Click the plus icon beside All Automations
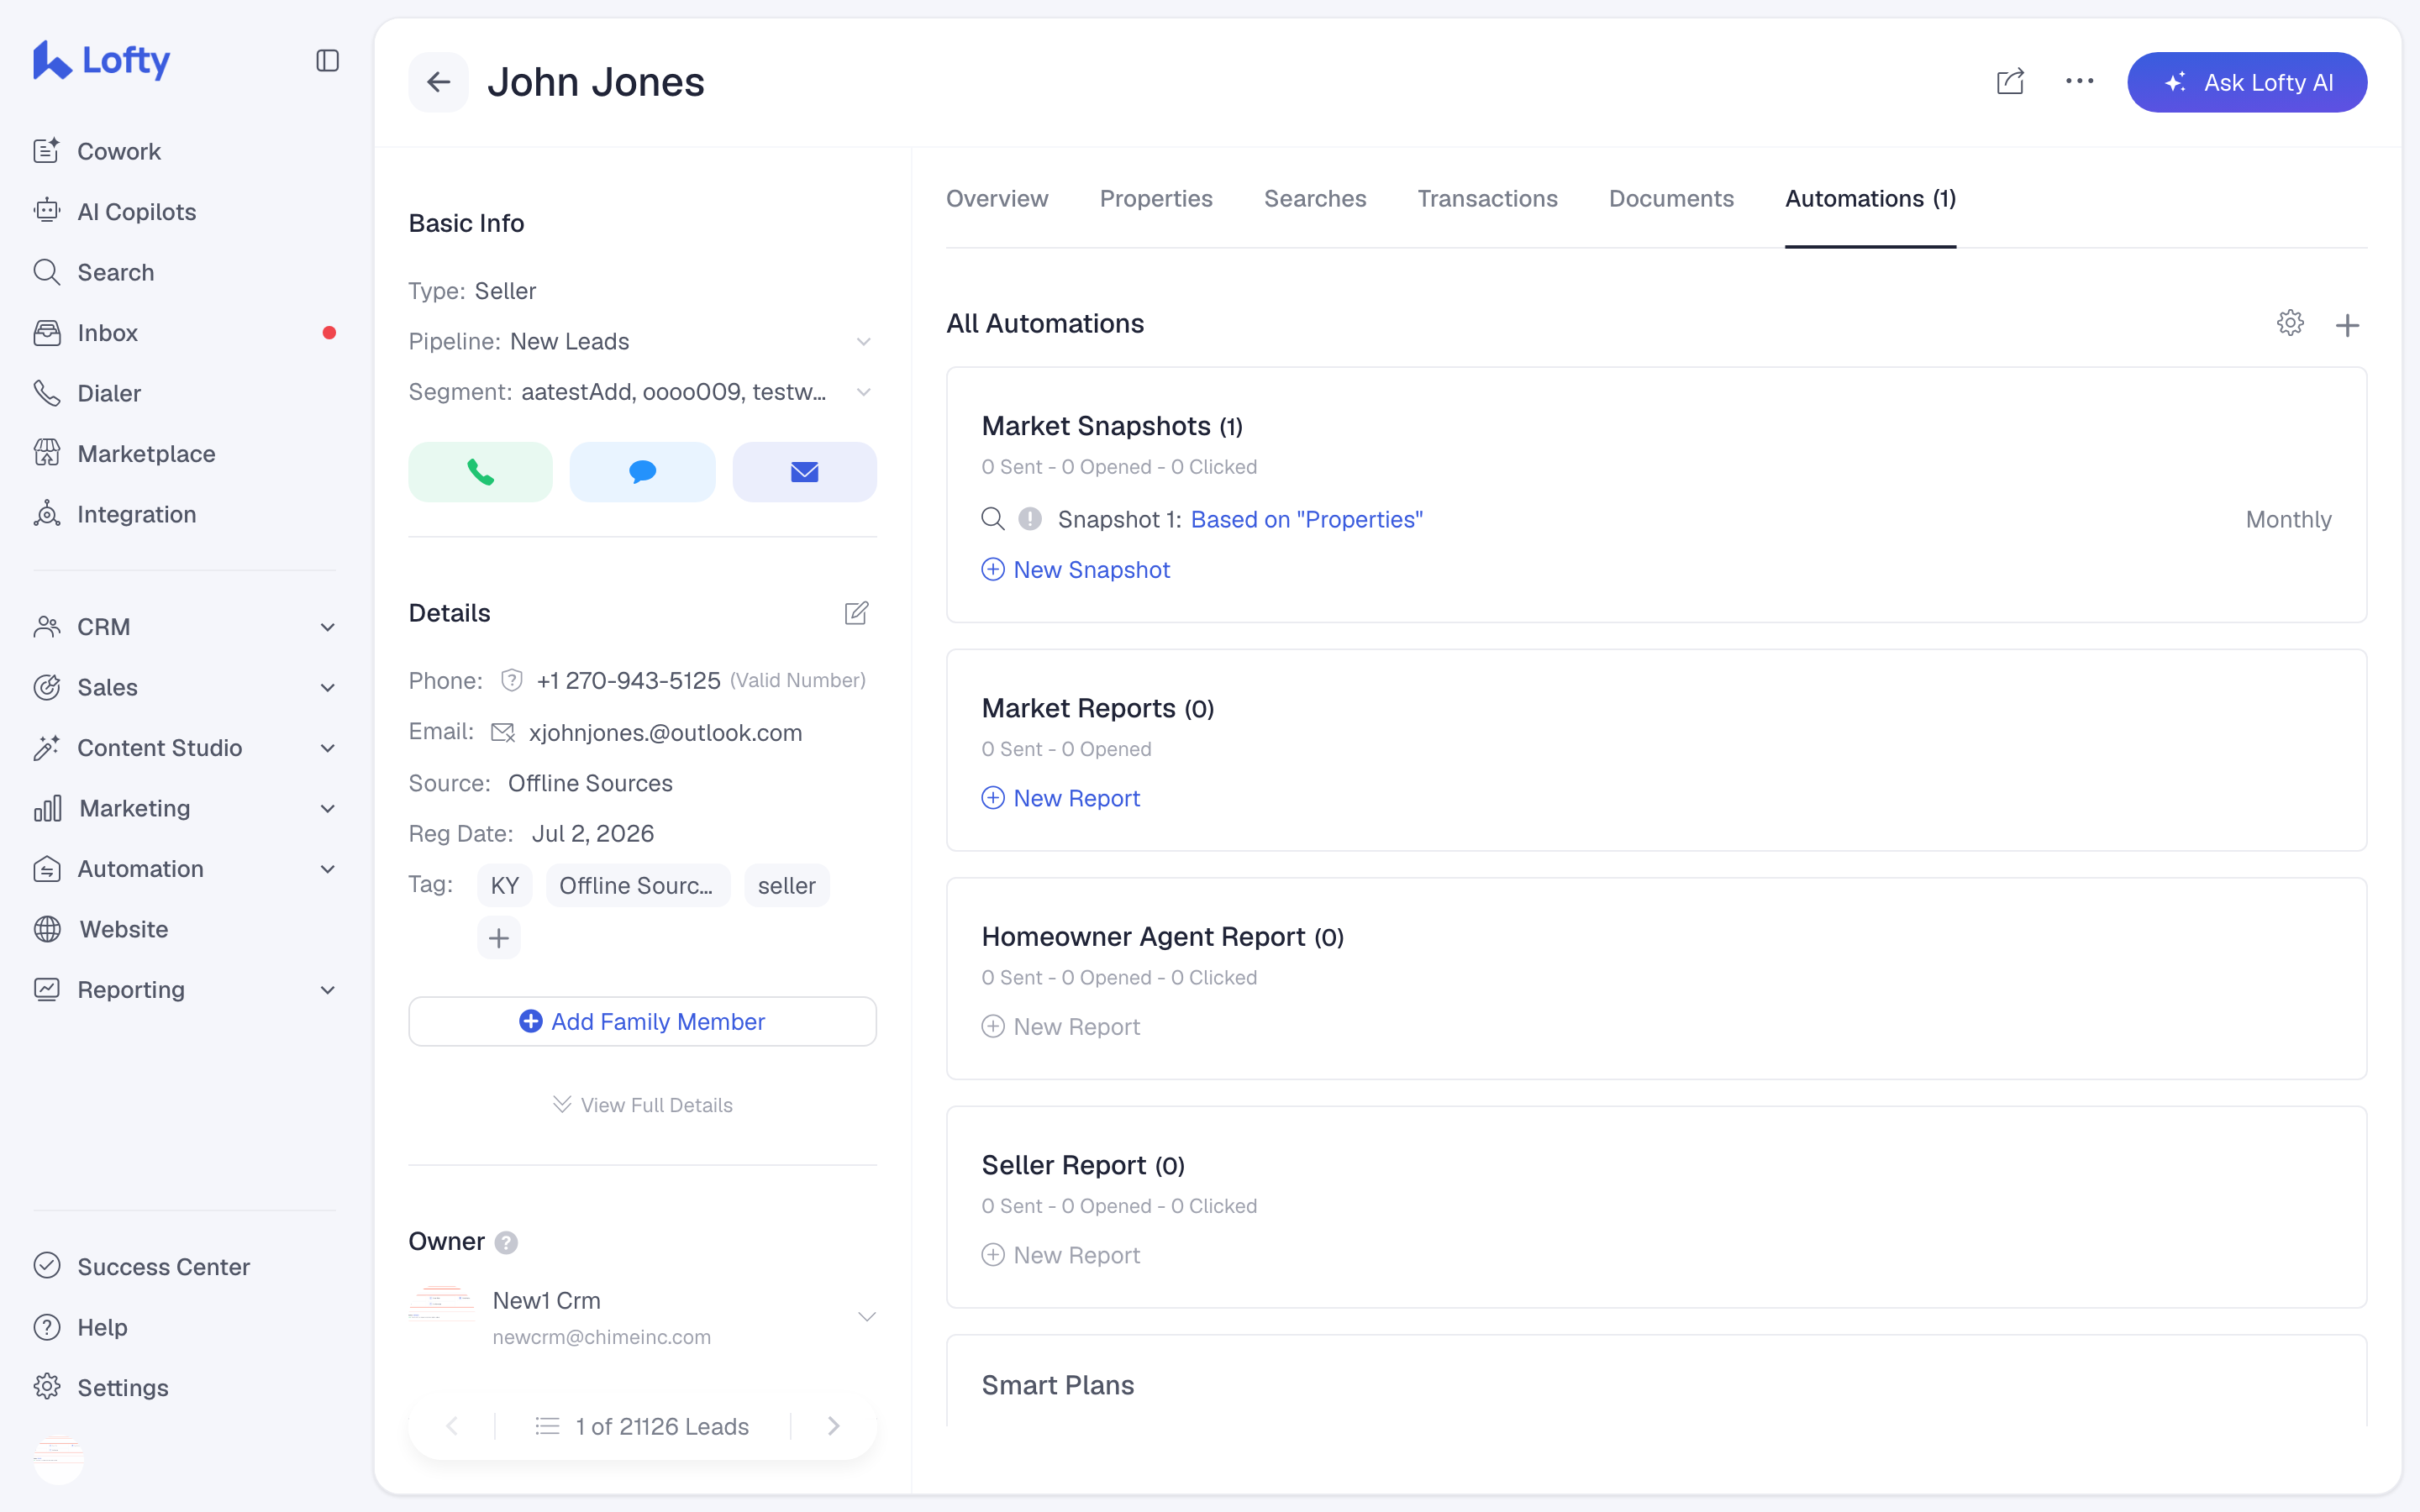The width and height of the screenshot is (2420, 1512). pyautogui.click(x=2347, y=325)
